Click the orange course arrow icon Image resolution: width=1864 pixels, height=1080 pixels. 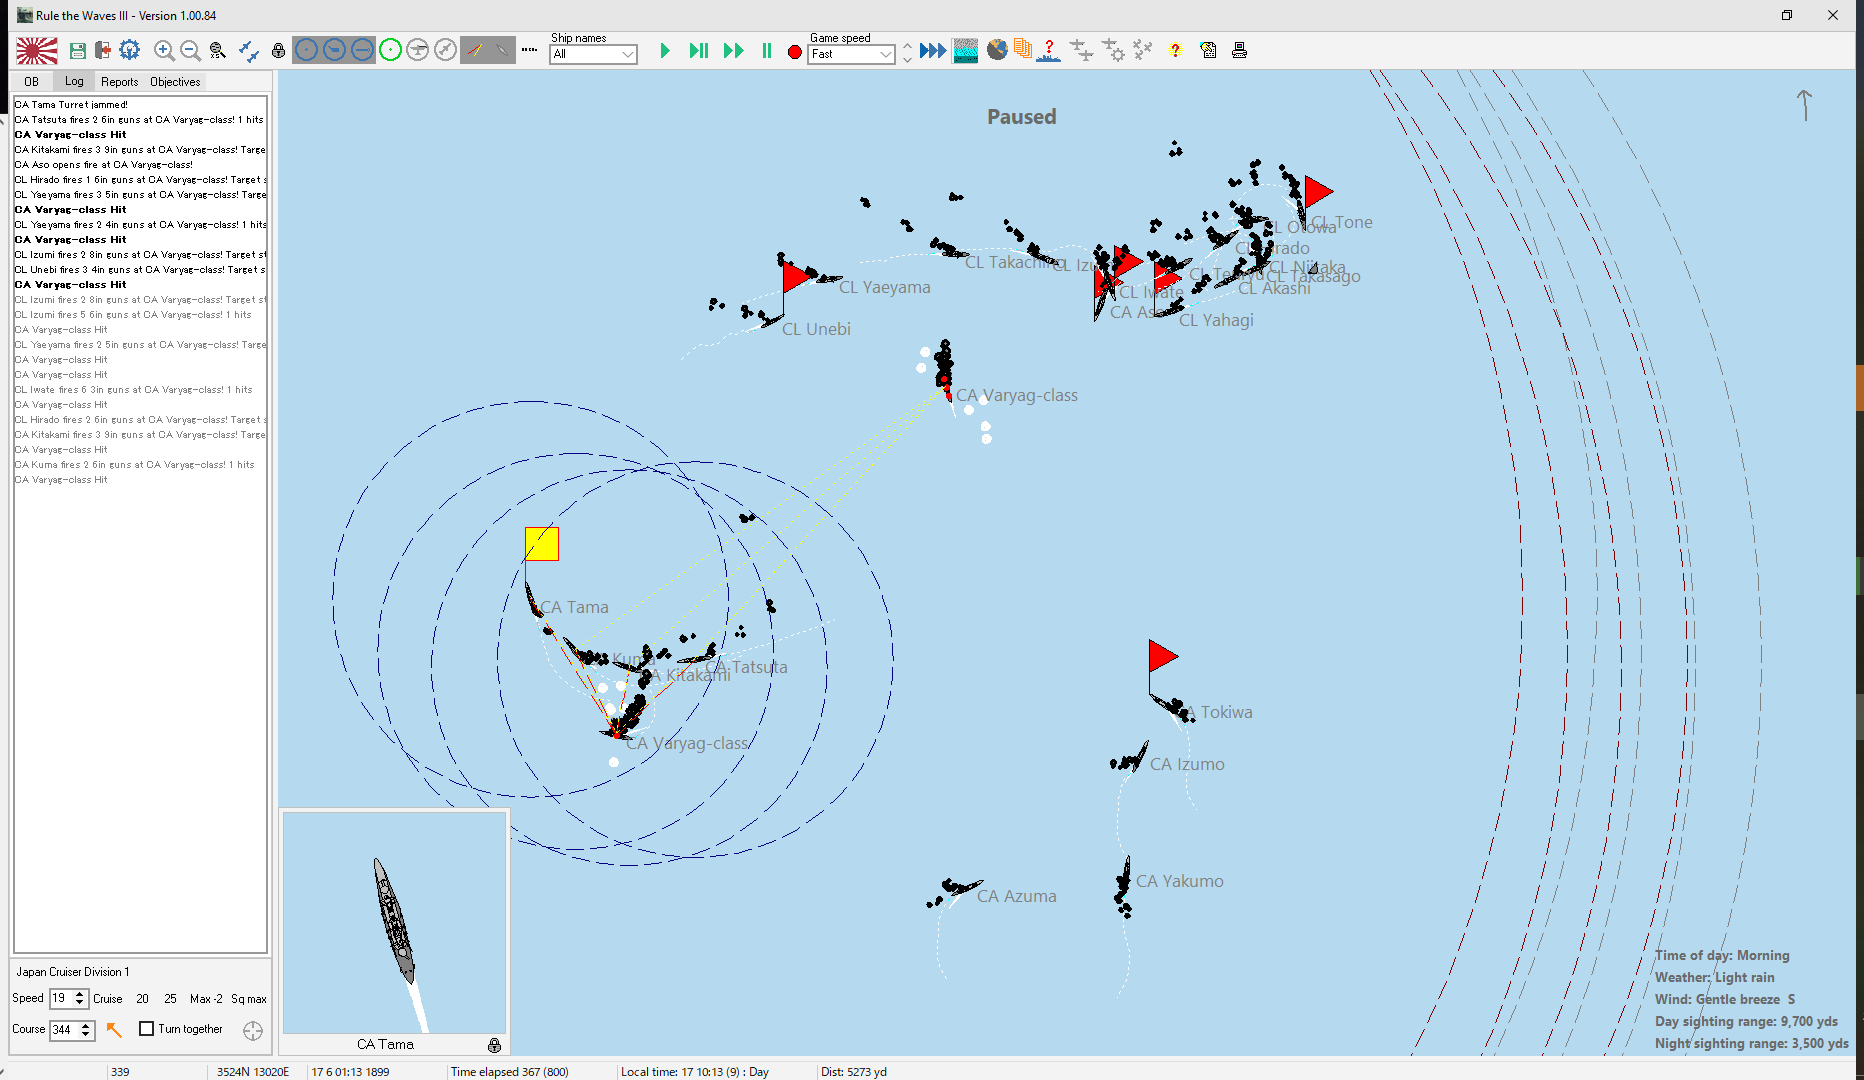114,1029
